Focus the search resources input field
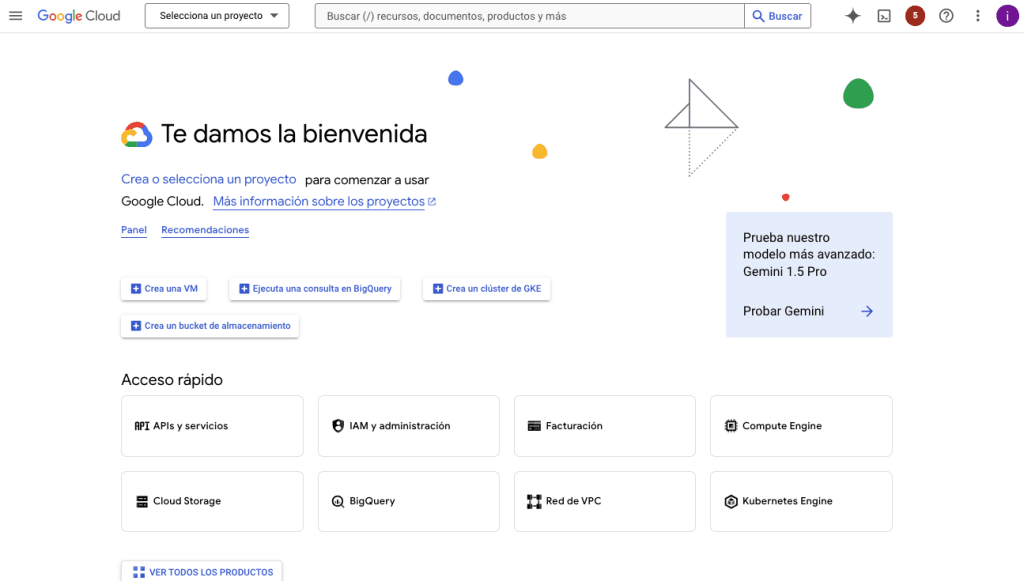 (529, 16)
